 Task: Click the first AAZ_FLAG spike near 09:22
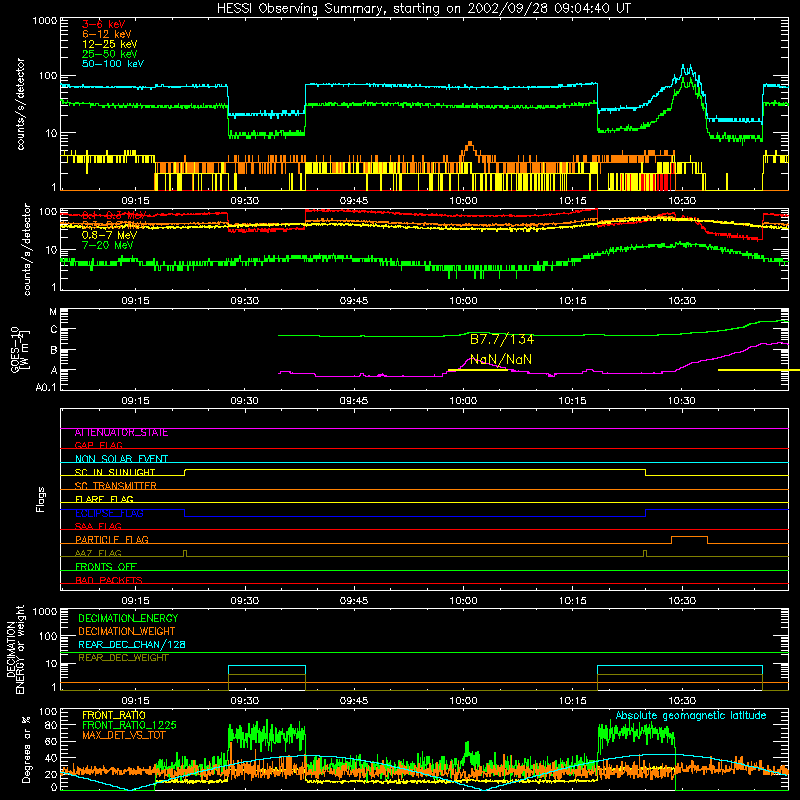point(185,553)
